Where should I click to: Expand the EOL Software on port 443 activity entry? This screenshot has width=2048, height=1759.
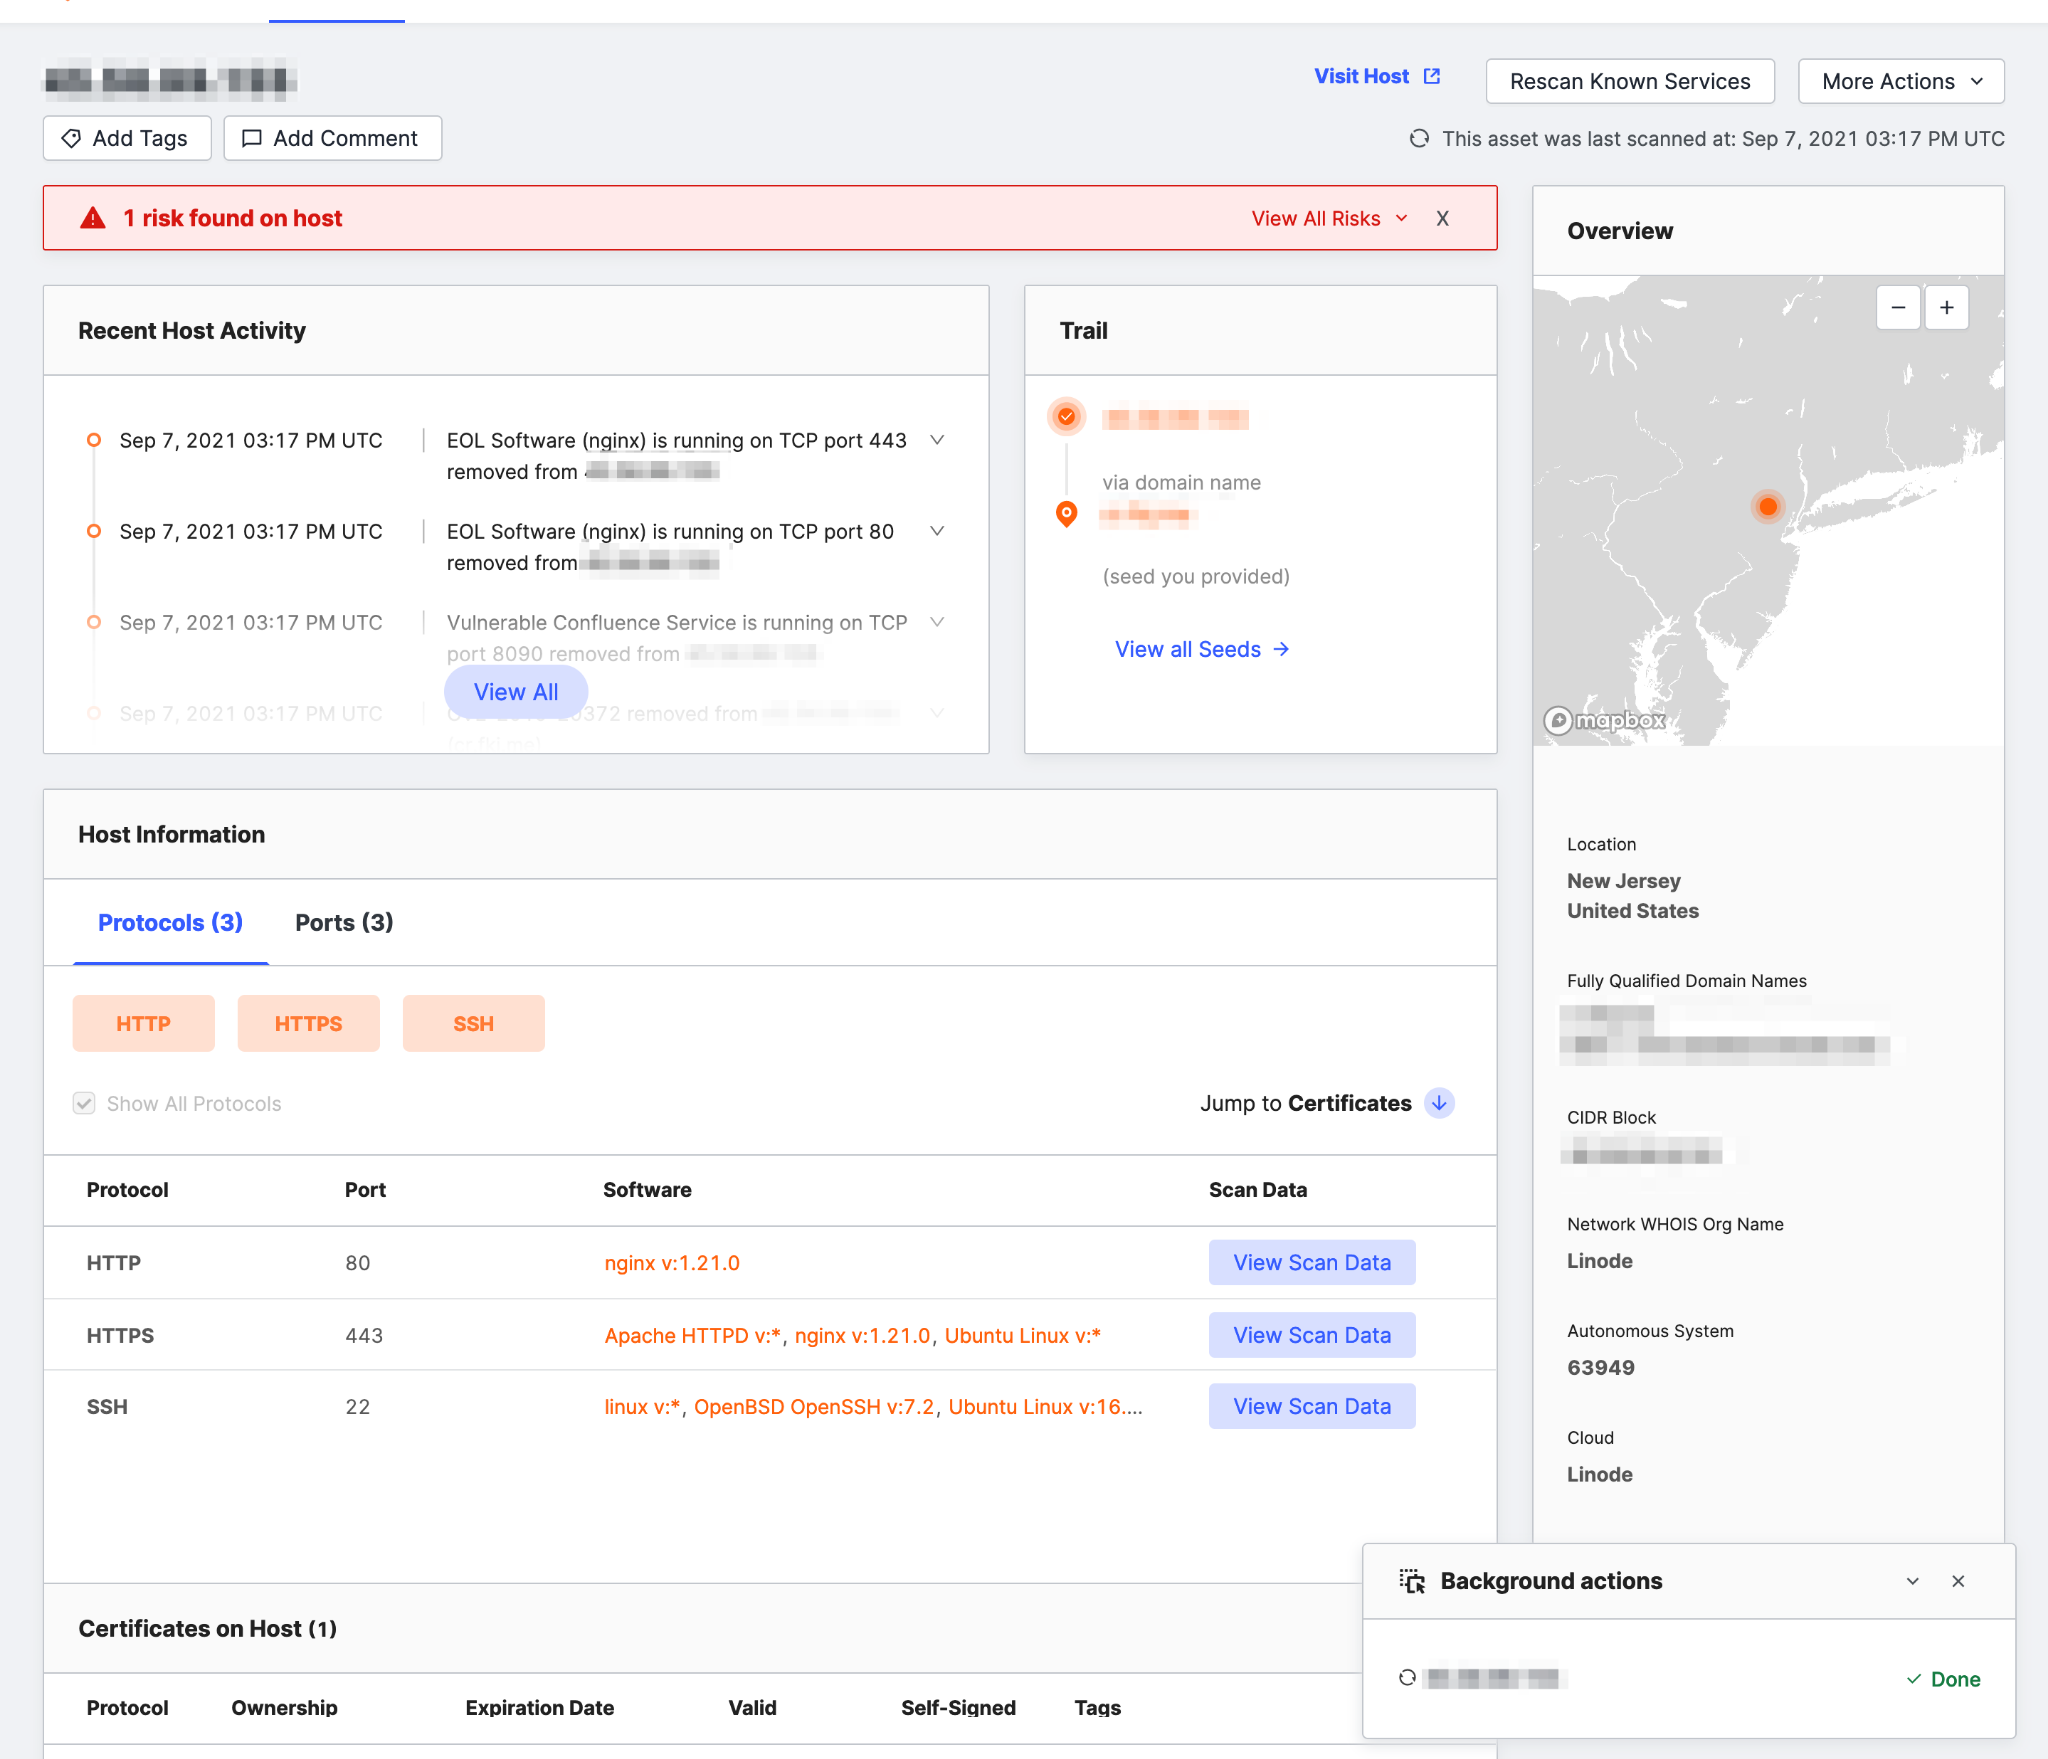(937, 440)
